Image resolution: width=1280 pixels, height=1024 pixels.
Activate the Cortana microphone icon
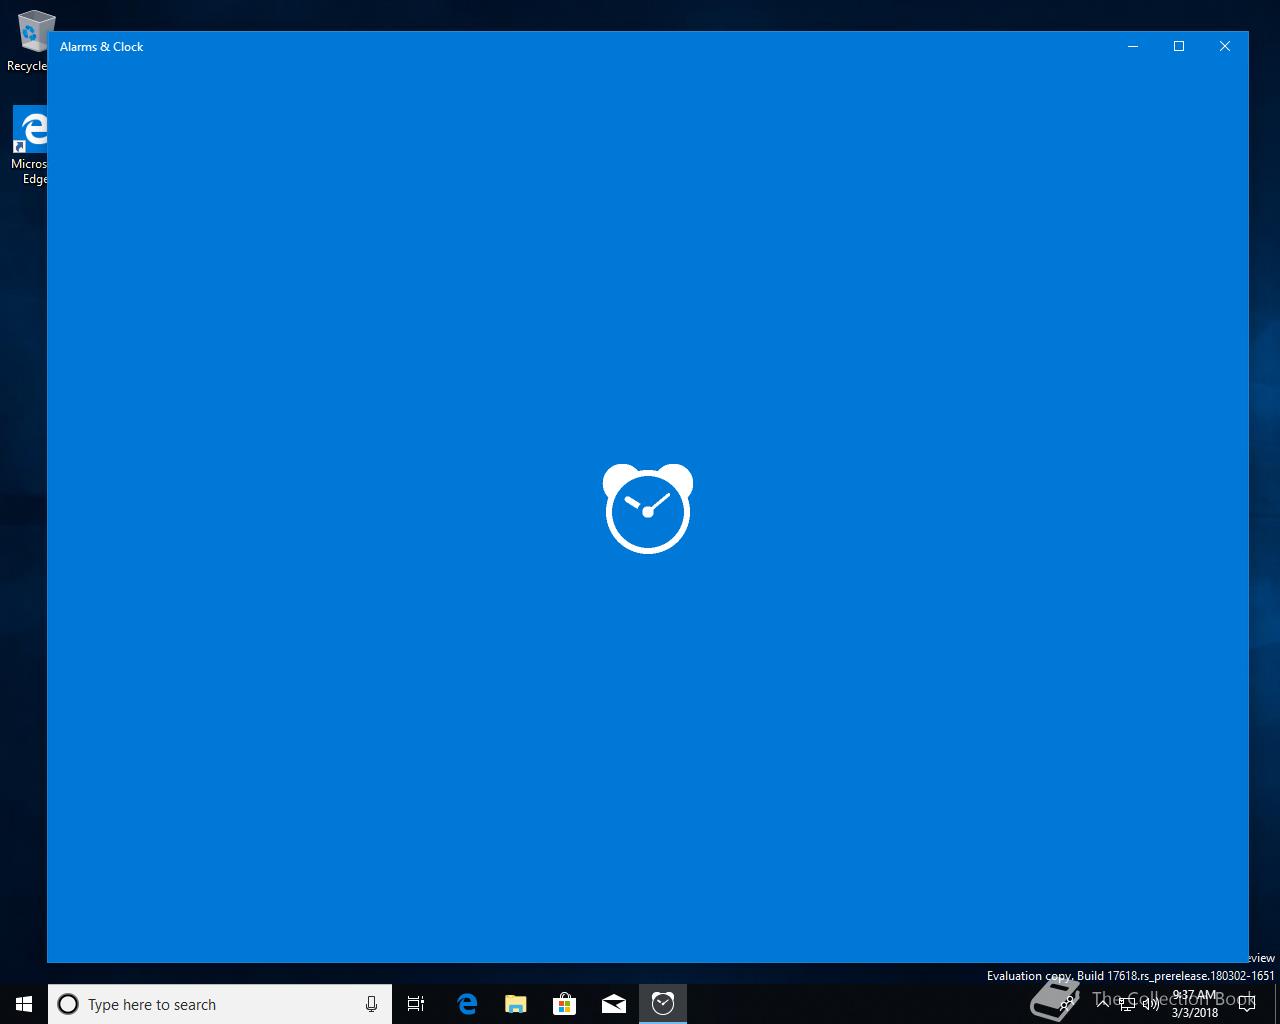pyautogui.click(x=371, y=1004)
